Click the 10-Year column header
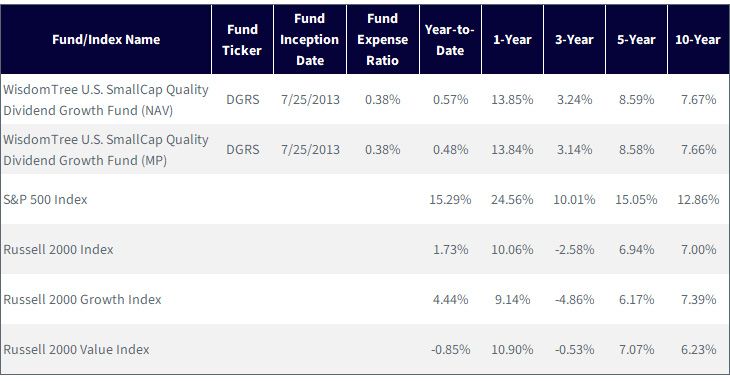730x381 pixels. click(698, 40)
